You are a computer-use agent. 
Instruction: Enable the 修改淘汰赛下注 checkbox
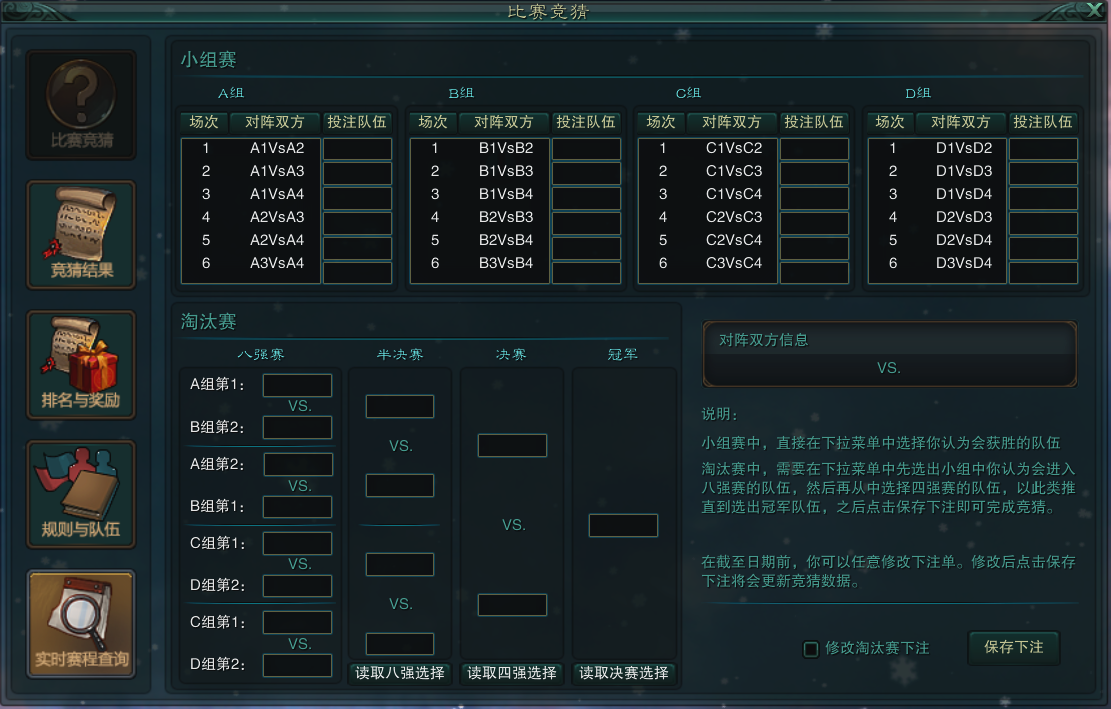coord(811,649)
